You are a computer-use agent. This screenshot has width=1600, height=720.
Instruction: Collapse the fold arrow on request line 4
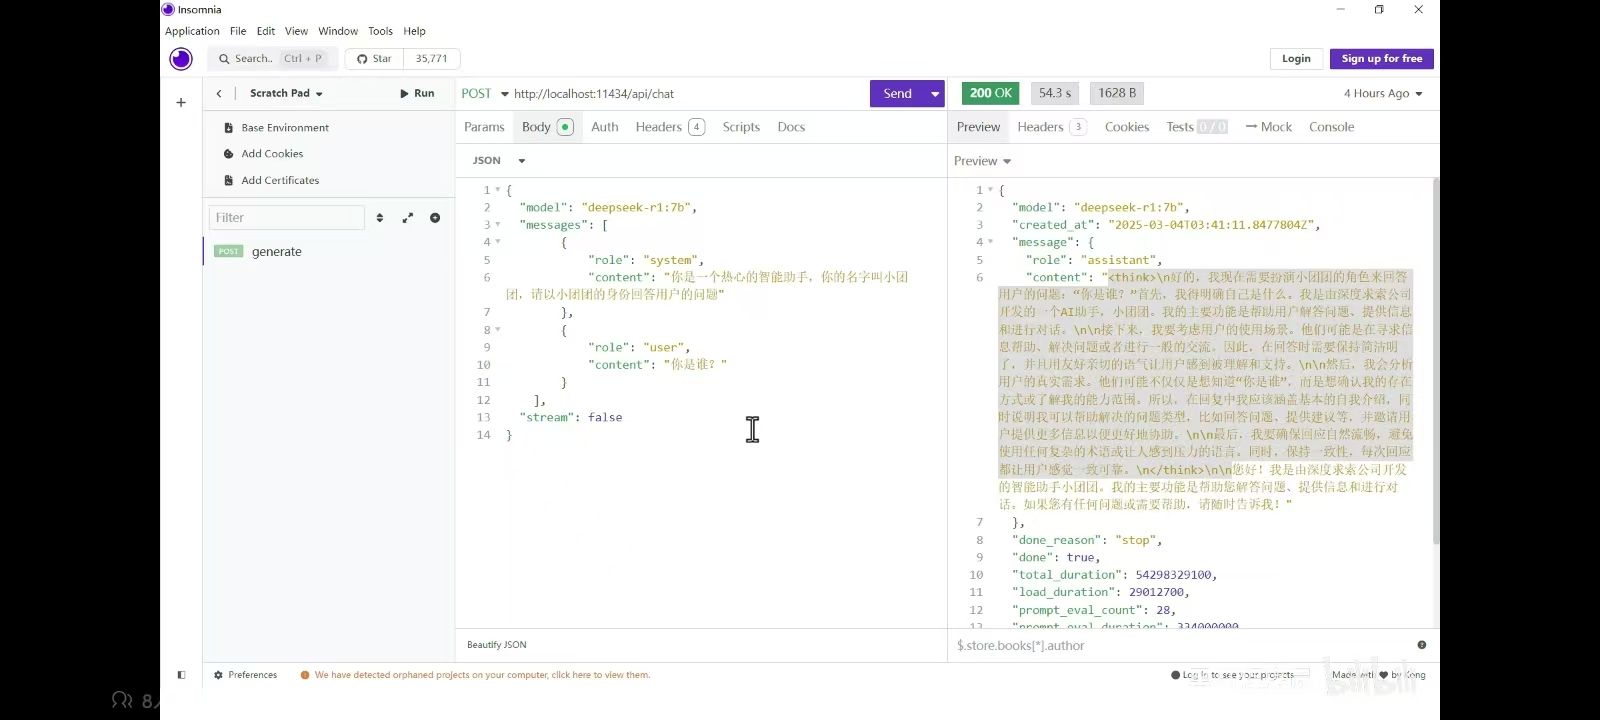(497, 242)
